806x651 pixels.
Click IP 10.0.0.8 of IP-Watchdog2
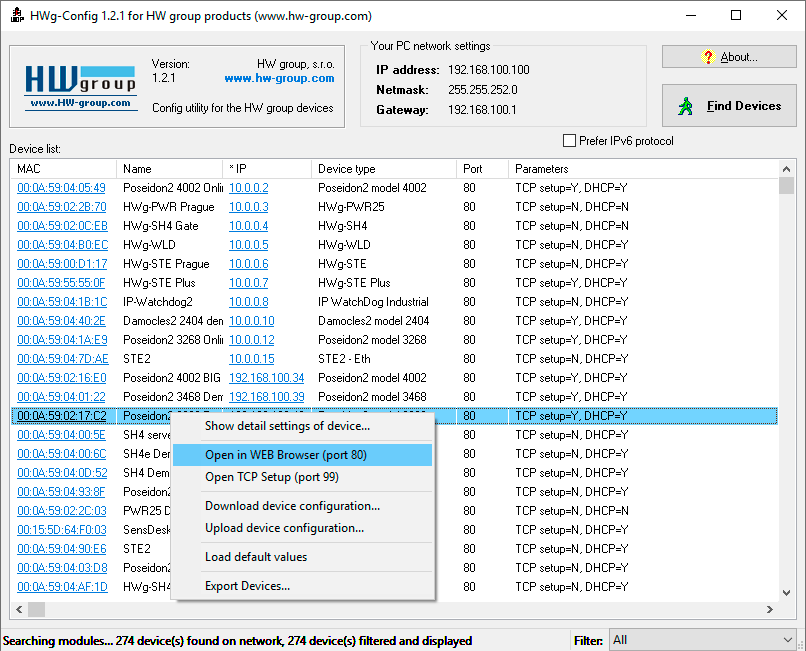pyautogui.click(x=249, y=302)
